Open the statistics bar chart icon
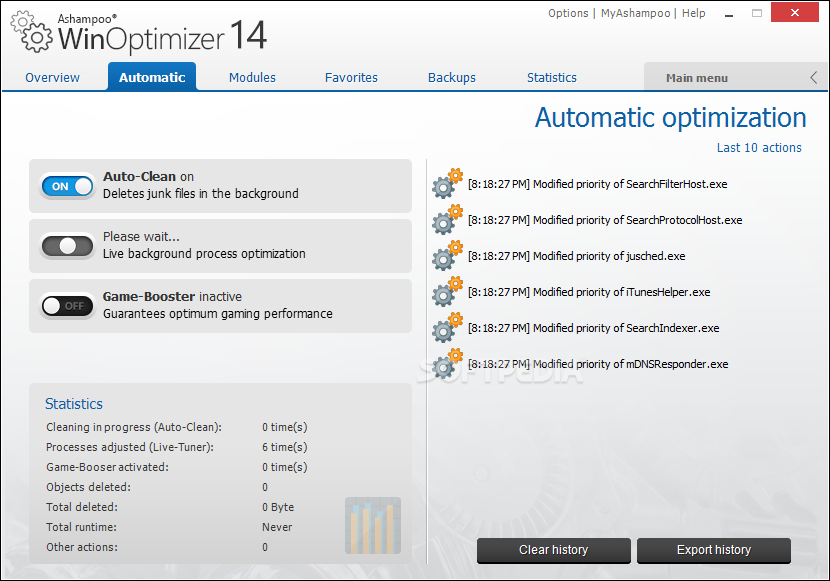Screen dimensions: 830x581 373,525
